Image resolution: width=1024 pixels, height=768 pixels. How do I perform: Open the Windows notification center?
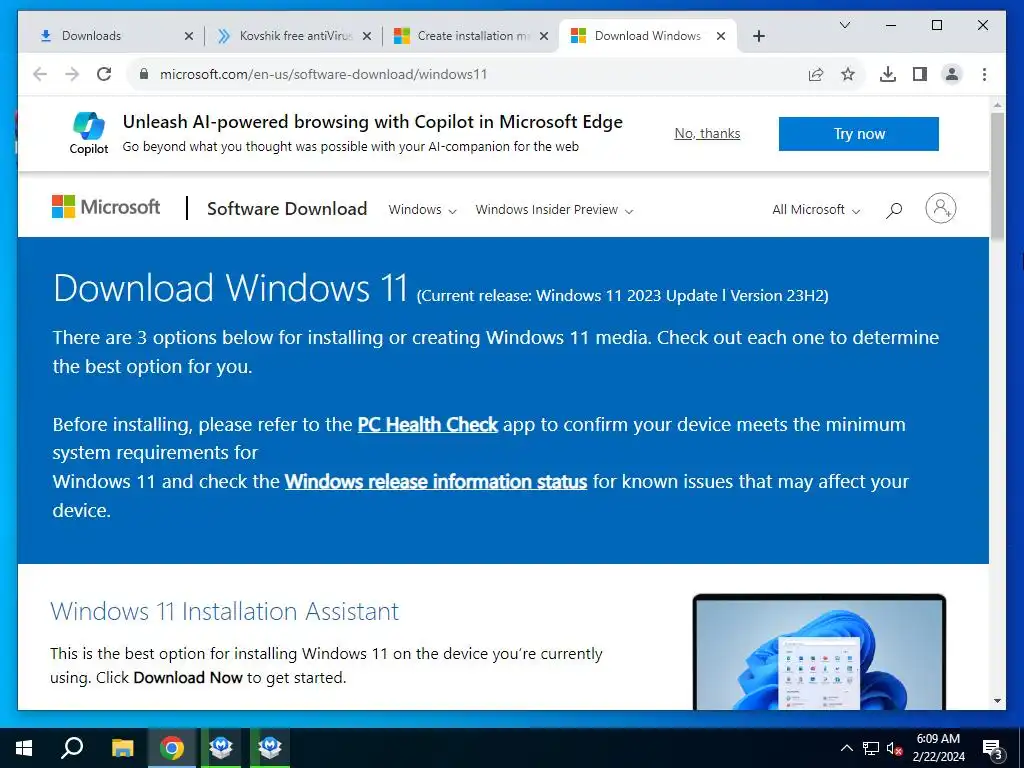tap(993, 748)
